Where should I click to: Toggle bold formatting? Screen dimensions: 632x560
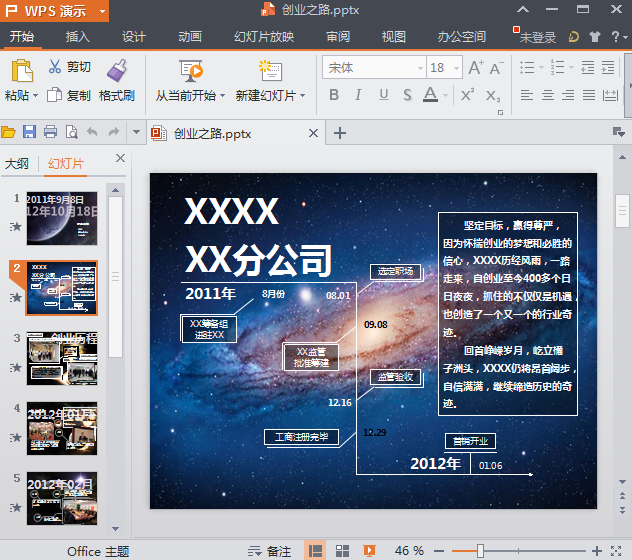click(x=334, y=95)
